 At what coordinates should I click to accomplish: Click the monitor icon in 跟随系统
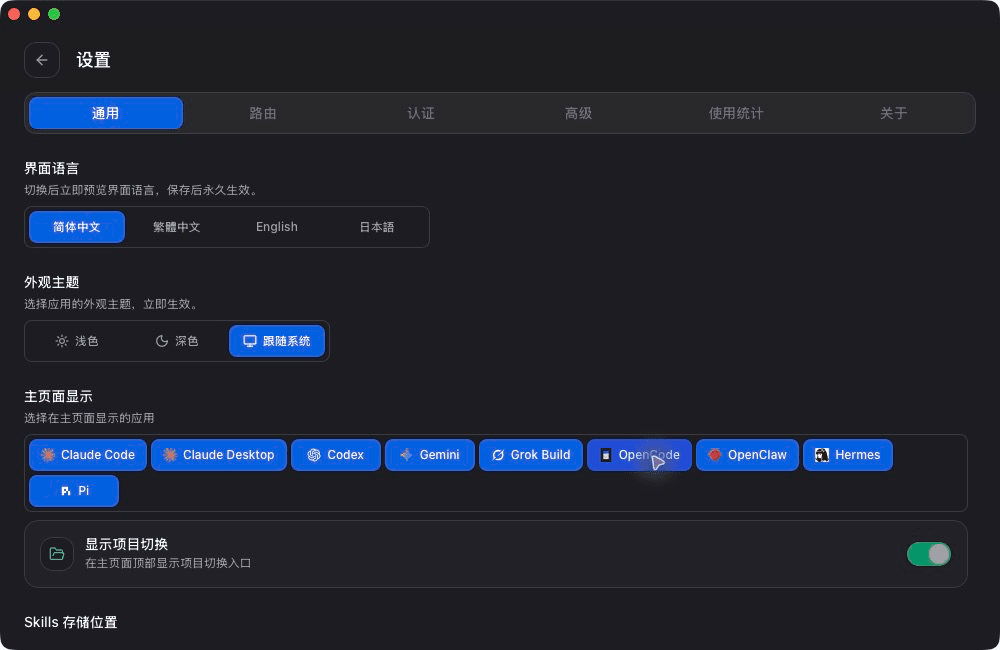pyautogui.click(x=250, y=341)
